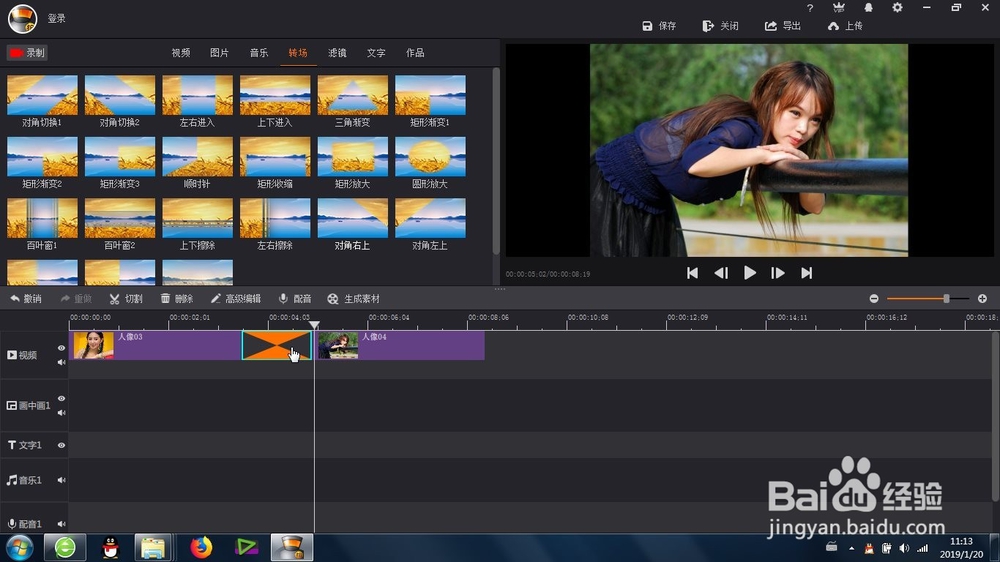The height and width of the screenshot is (562, 1000).
Task: Select the 圆形放大 transition
Action: click(430, 157)
